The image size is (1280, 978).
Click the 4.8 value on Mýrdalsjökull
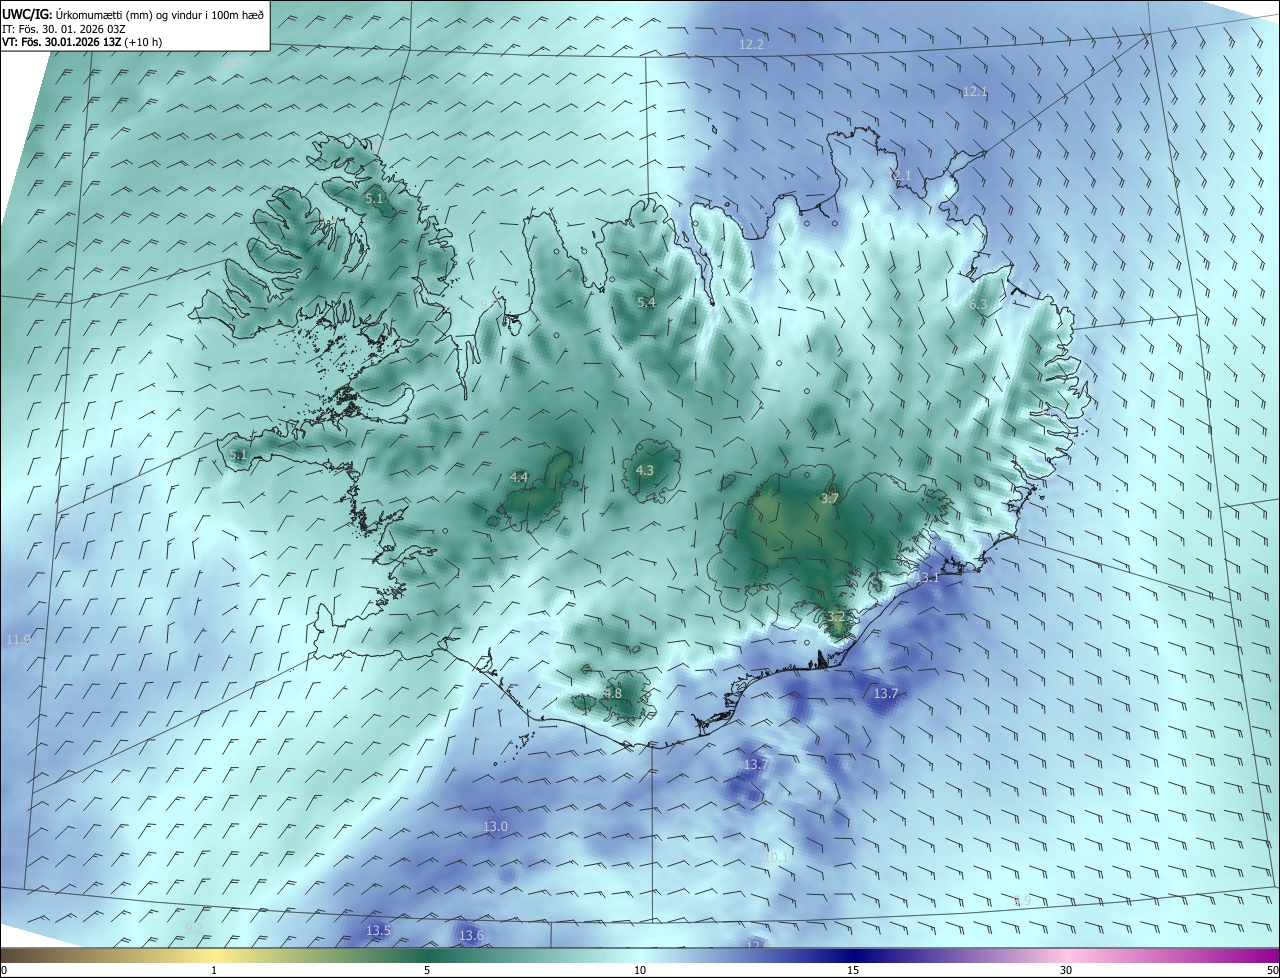coord(613,693)
